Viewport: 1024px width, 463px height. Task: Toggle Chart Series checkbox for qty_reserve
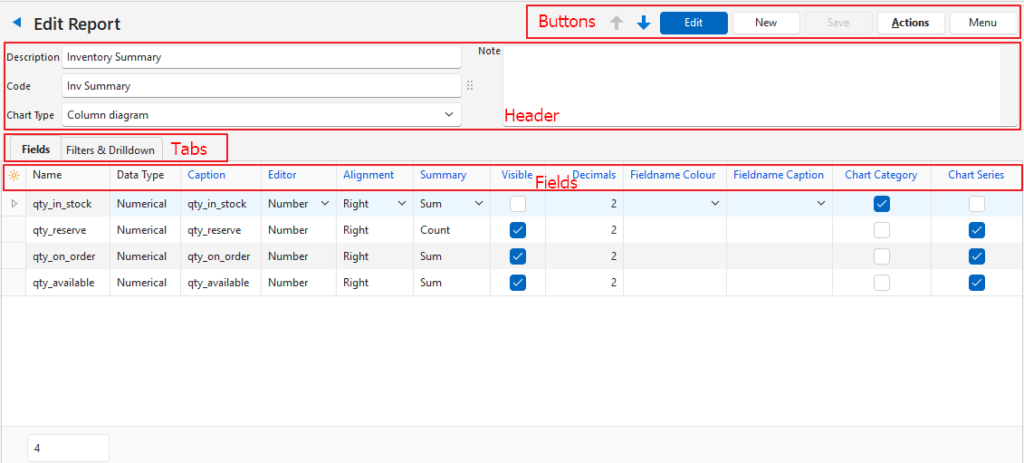point(977,230)
